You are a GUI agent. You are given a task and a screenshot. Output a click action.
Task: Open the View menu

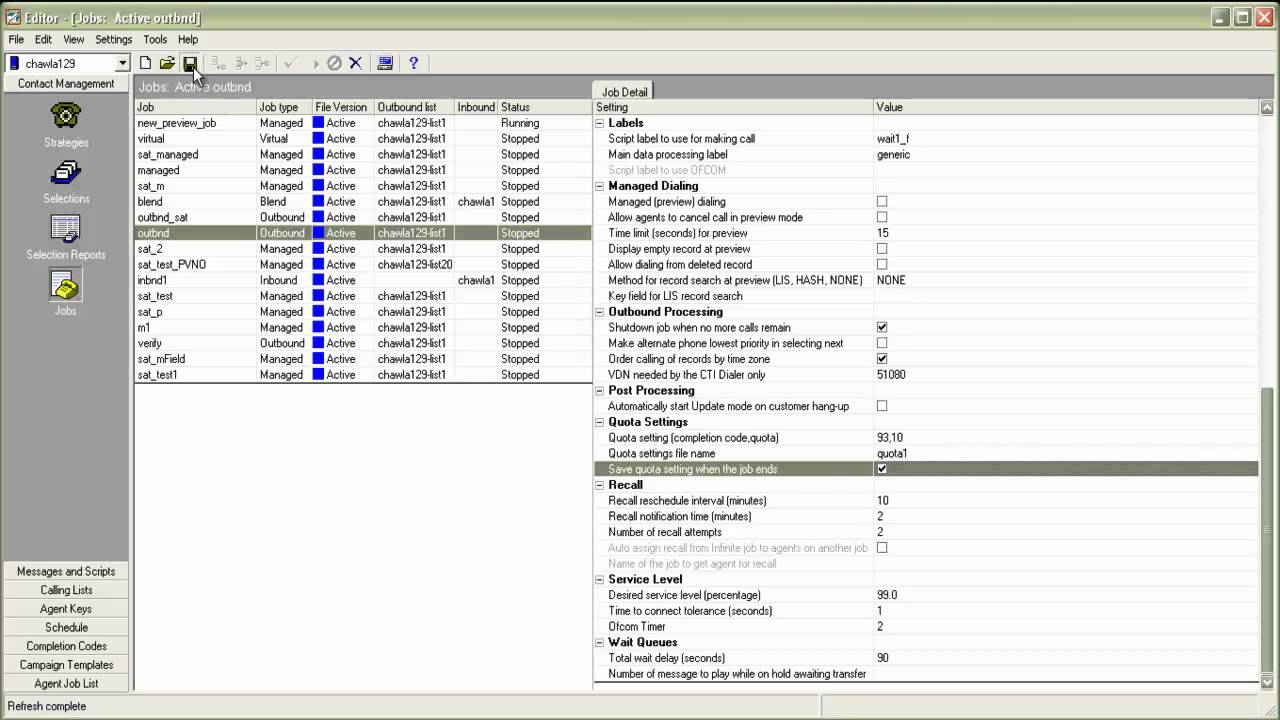click(74, 40)
